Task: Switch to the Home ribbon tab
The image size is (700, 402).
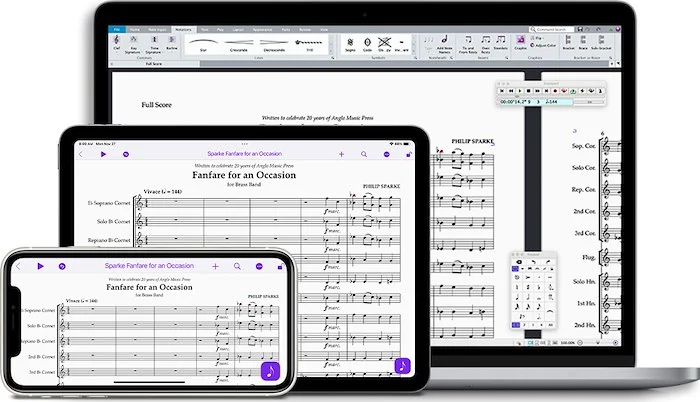Action: [x=135, y=29]
